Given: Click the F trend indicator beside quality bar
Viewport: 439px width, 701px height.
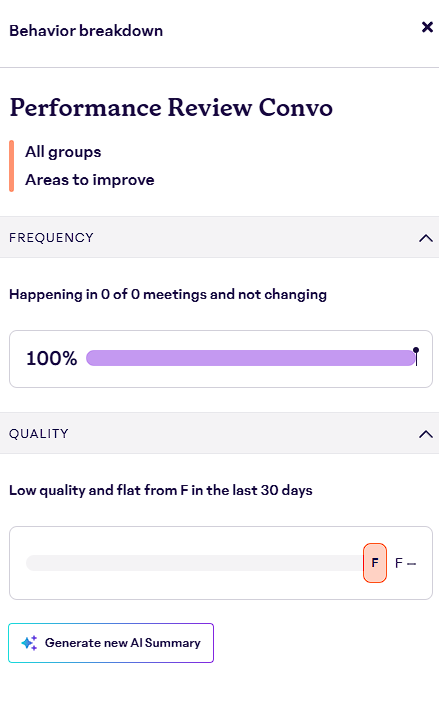Looking at the screenshot, I should pos(405,563).
